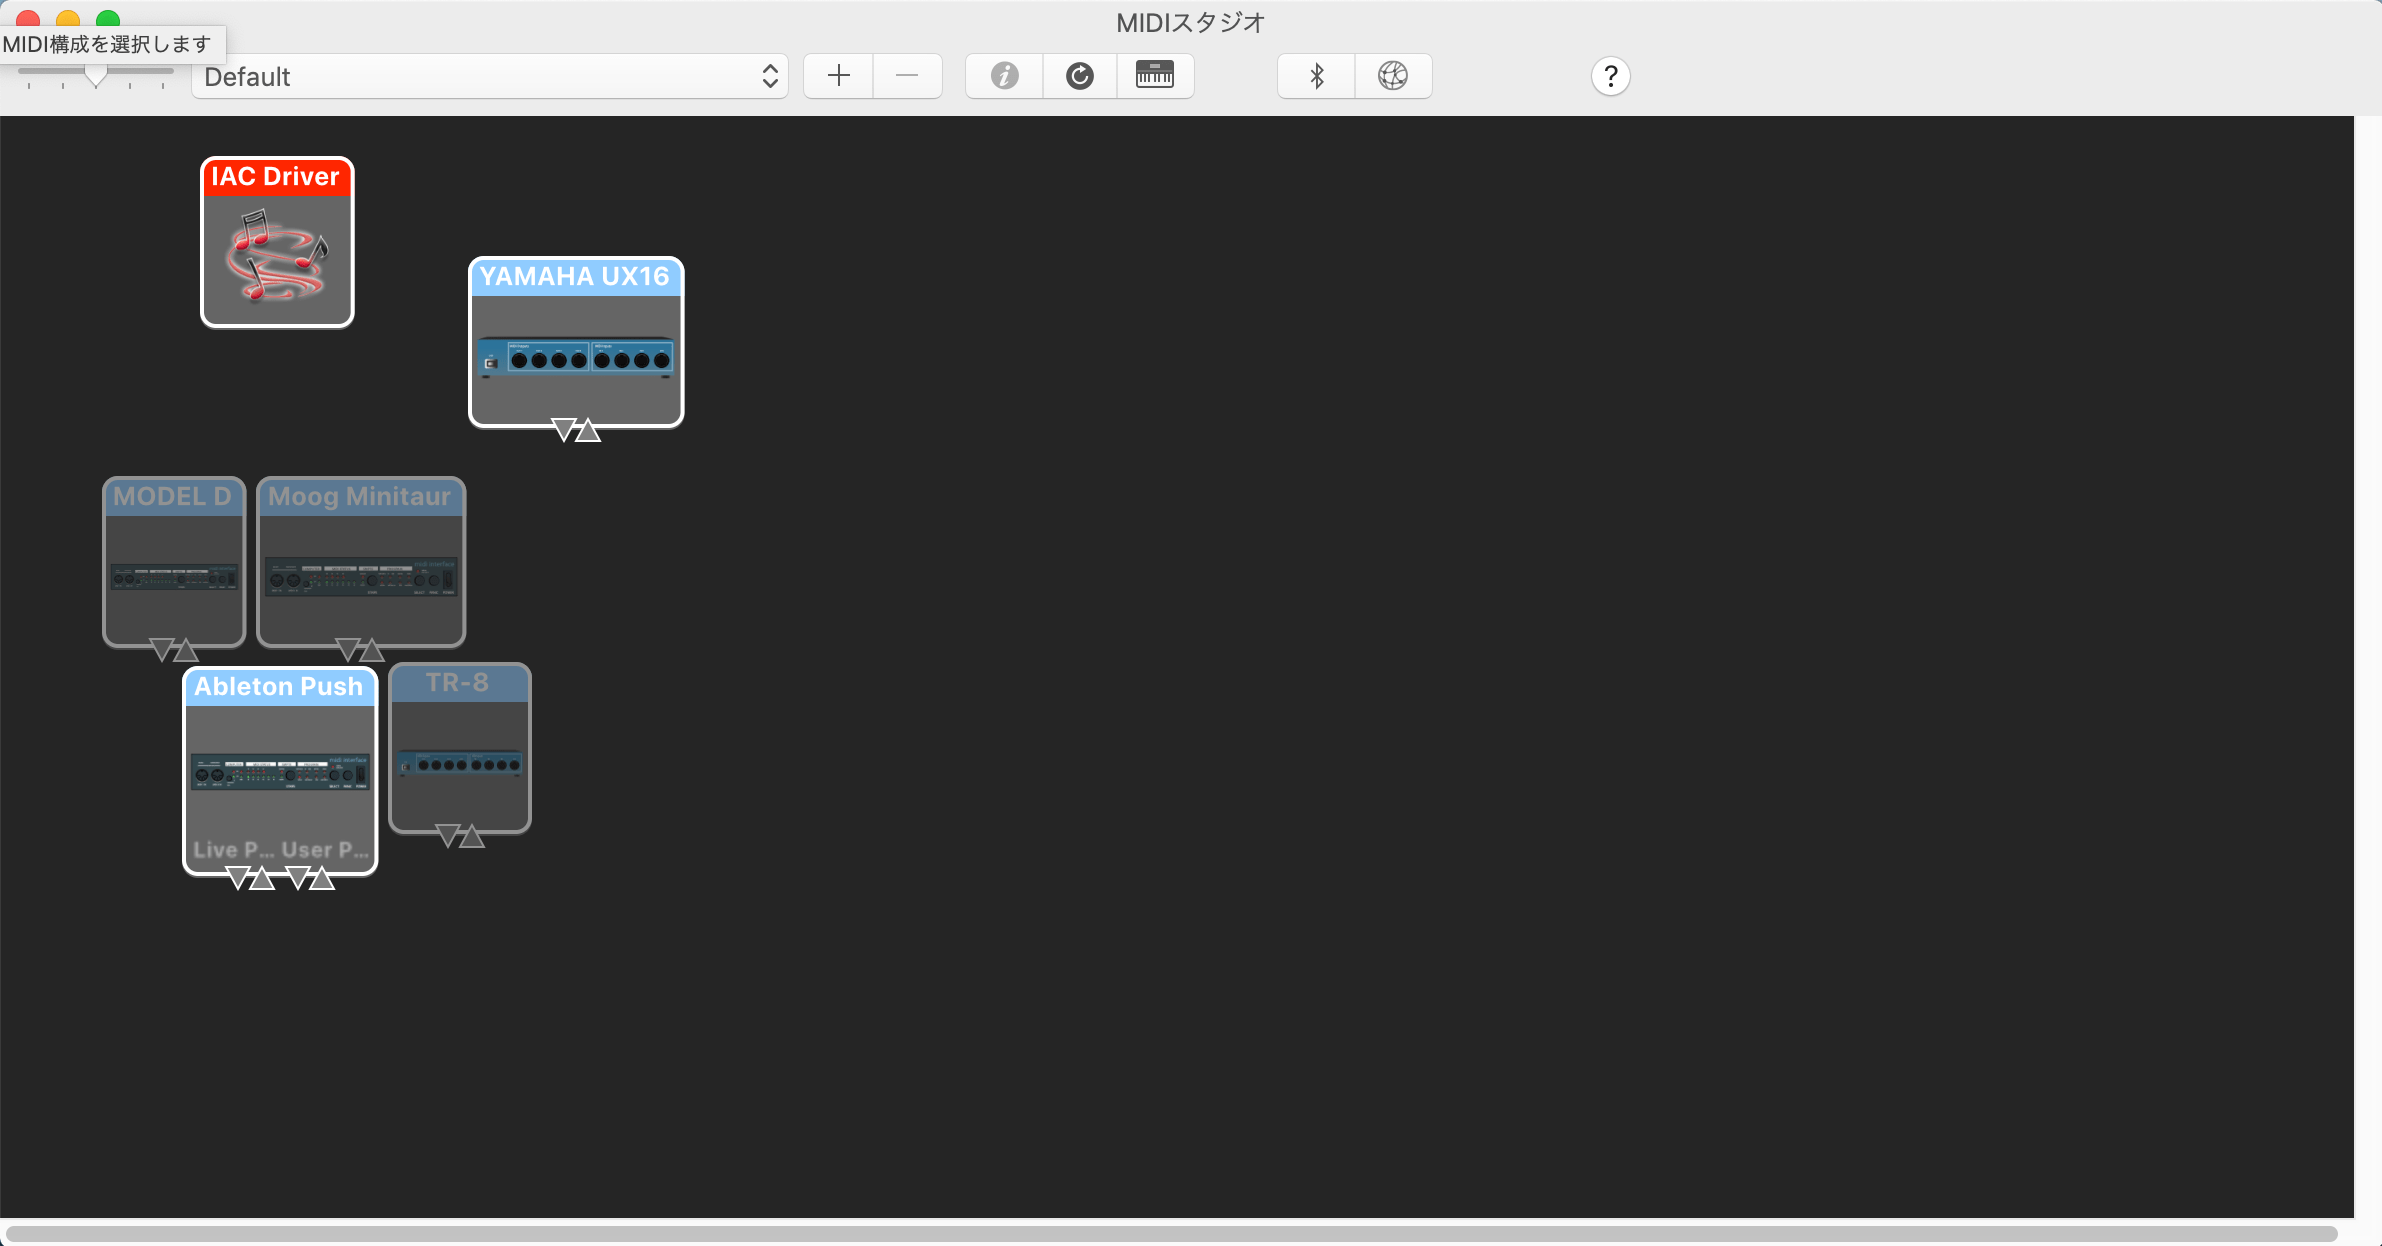Viewport: 2382px width, 1246px height.
Task: Click the IAC Driver title label
Action: point(275,176)
